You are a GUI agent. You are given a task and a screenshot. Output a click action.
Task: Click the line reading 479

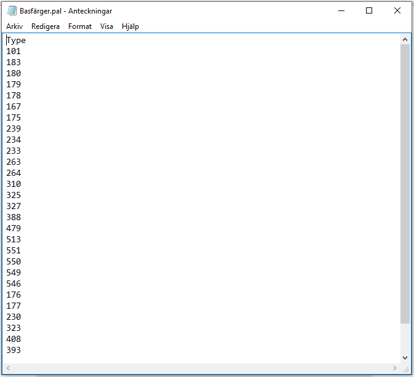click(x=13, y=228)
